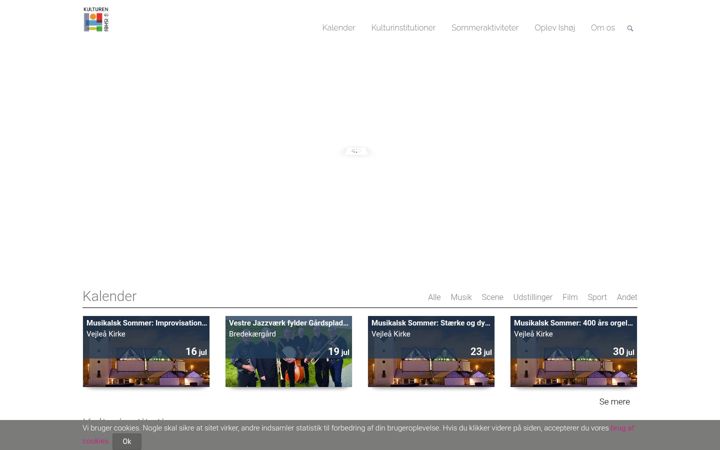Open Musikalsk Sommer: Improvisation event on 16 jul
720x450 pixels.
point(146,351)
